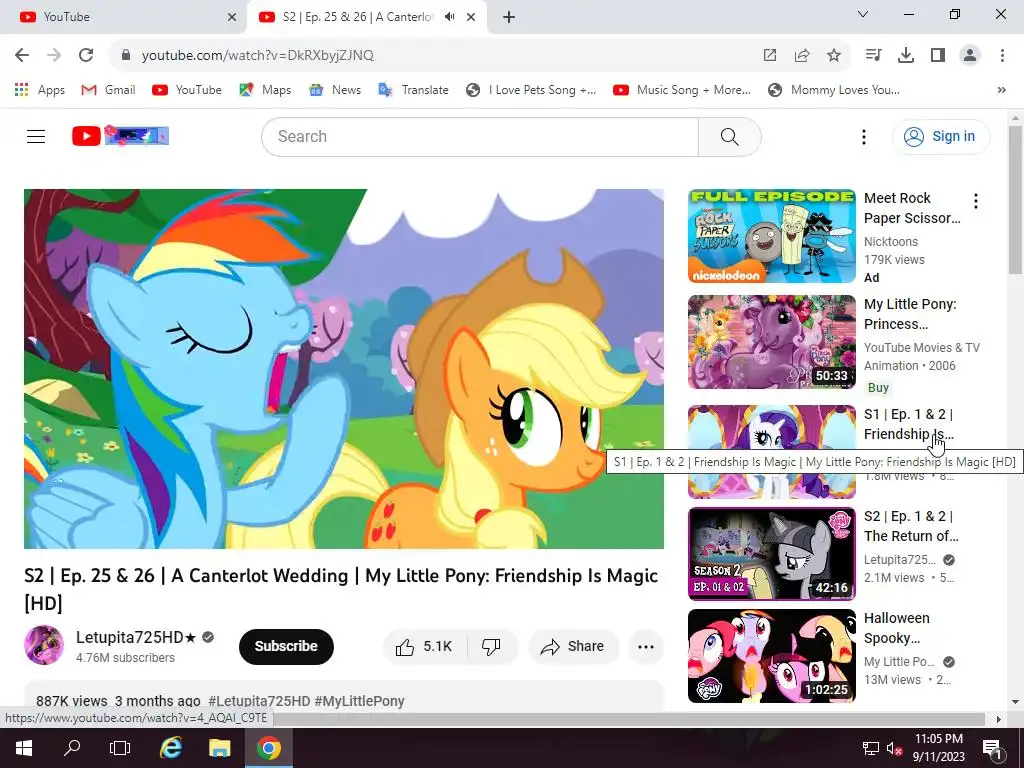Click the address bar URL
Viewport: 1024px width, 768px height.
[x=257, y=56]
